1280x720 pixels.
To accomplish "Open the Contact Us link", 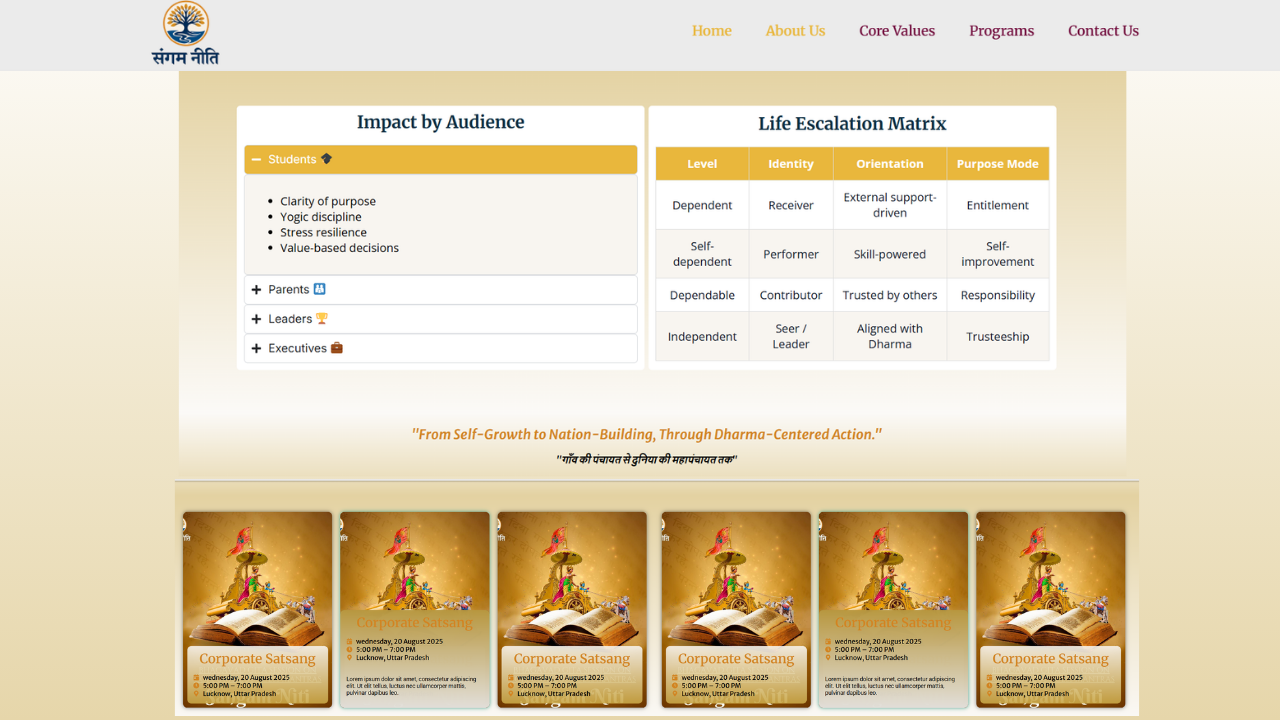I will tap(1103, 31).
